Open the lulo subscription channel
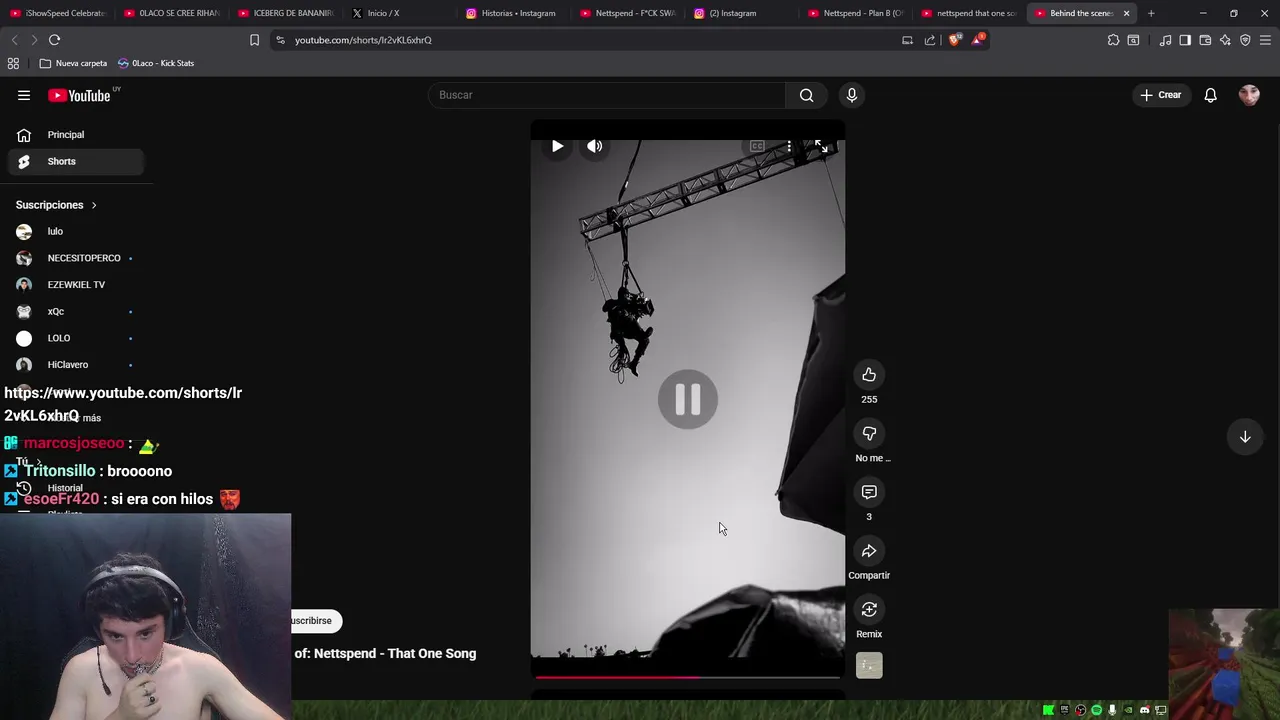 tap(75, 231)
